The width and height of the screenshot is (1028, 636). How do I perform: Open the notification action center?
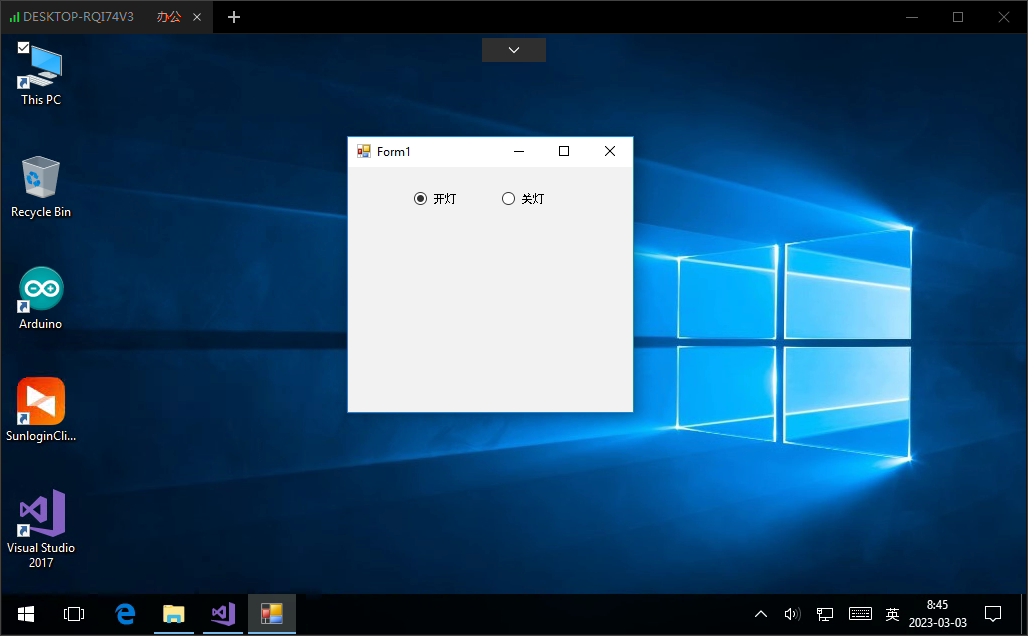(x=993, y=614)
